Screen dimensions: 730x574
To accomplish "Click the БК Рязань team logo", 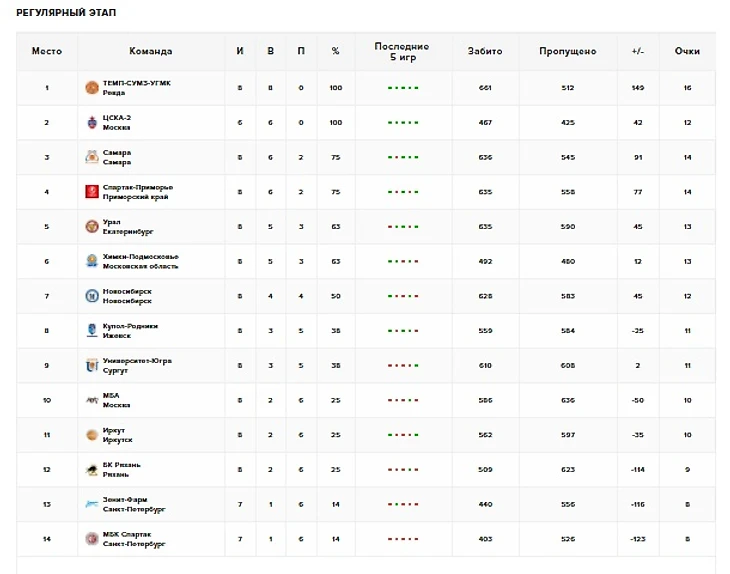I will [x=92, y=470].
